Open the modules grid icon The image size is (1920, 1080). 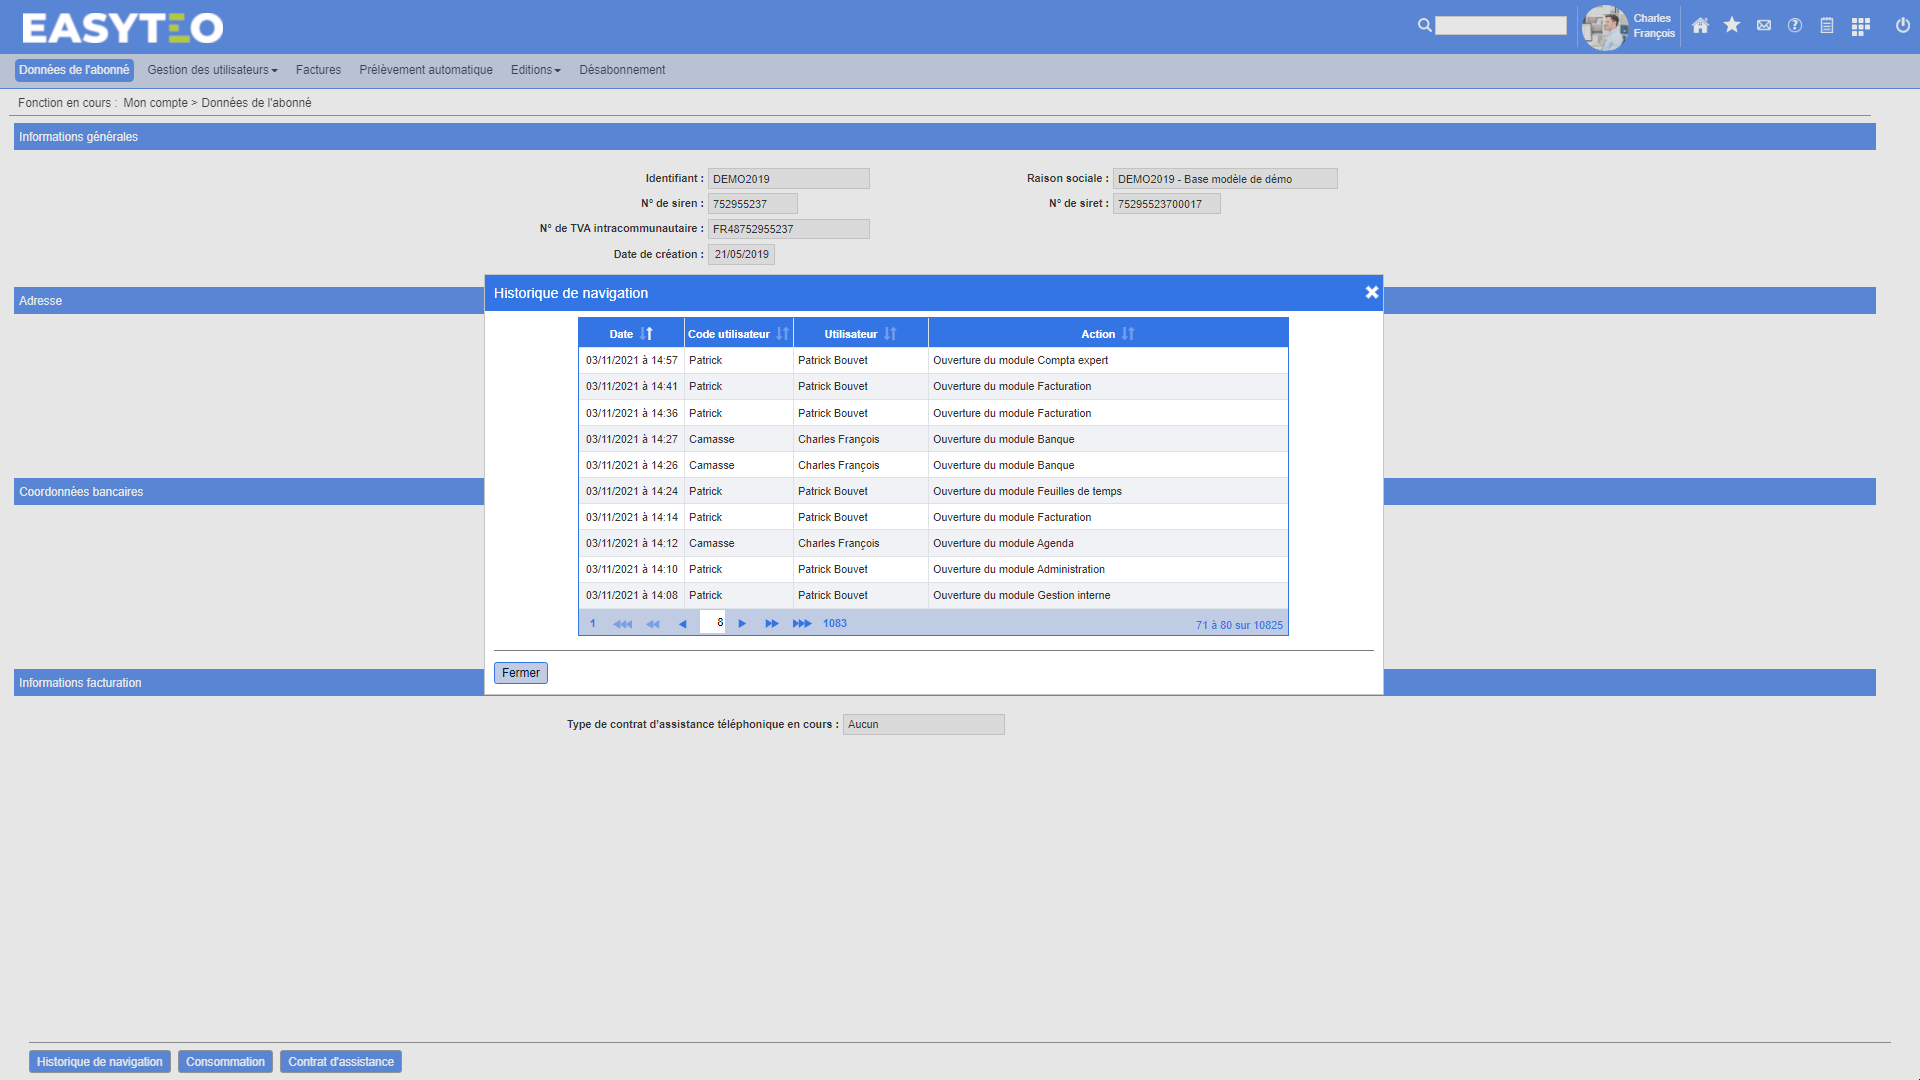point(1860,27)
